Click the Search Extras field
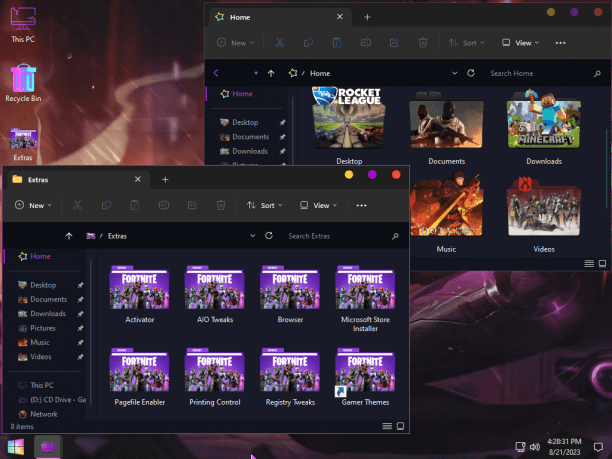This screenshot has height=459, width=612. click(x=339, y=236)
